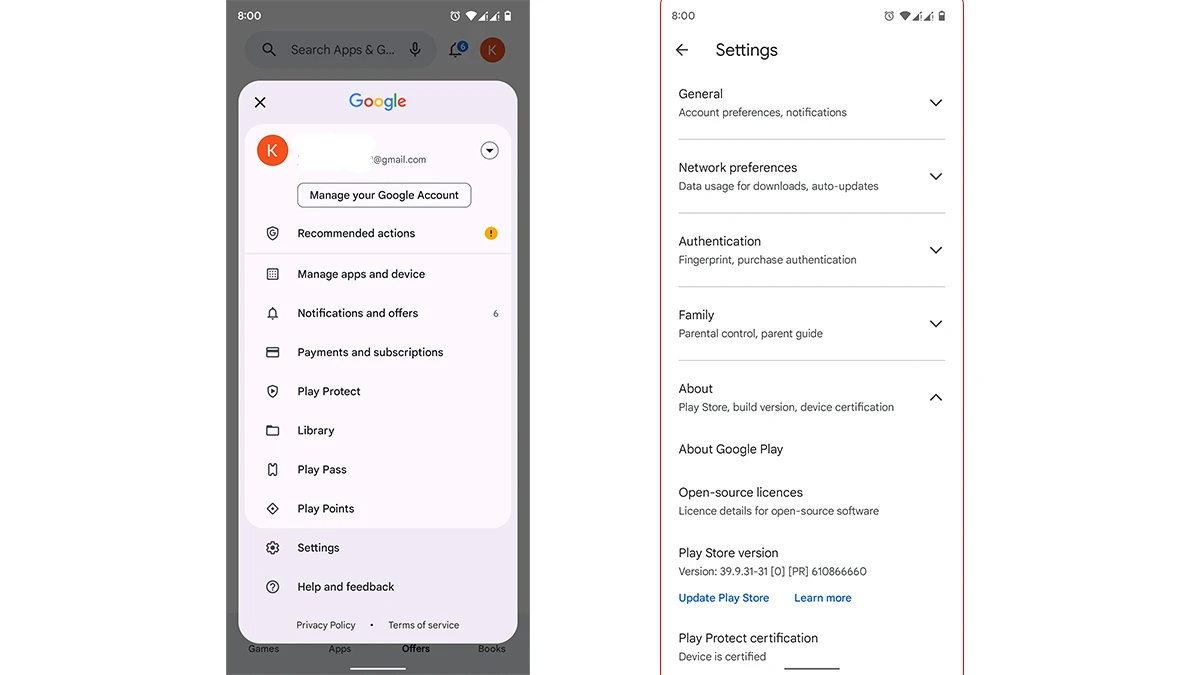Screen dimensions: 1200x675
Task: Close the Google account menu
Action: click(x=260, y=102)
